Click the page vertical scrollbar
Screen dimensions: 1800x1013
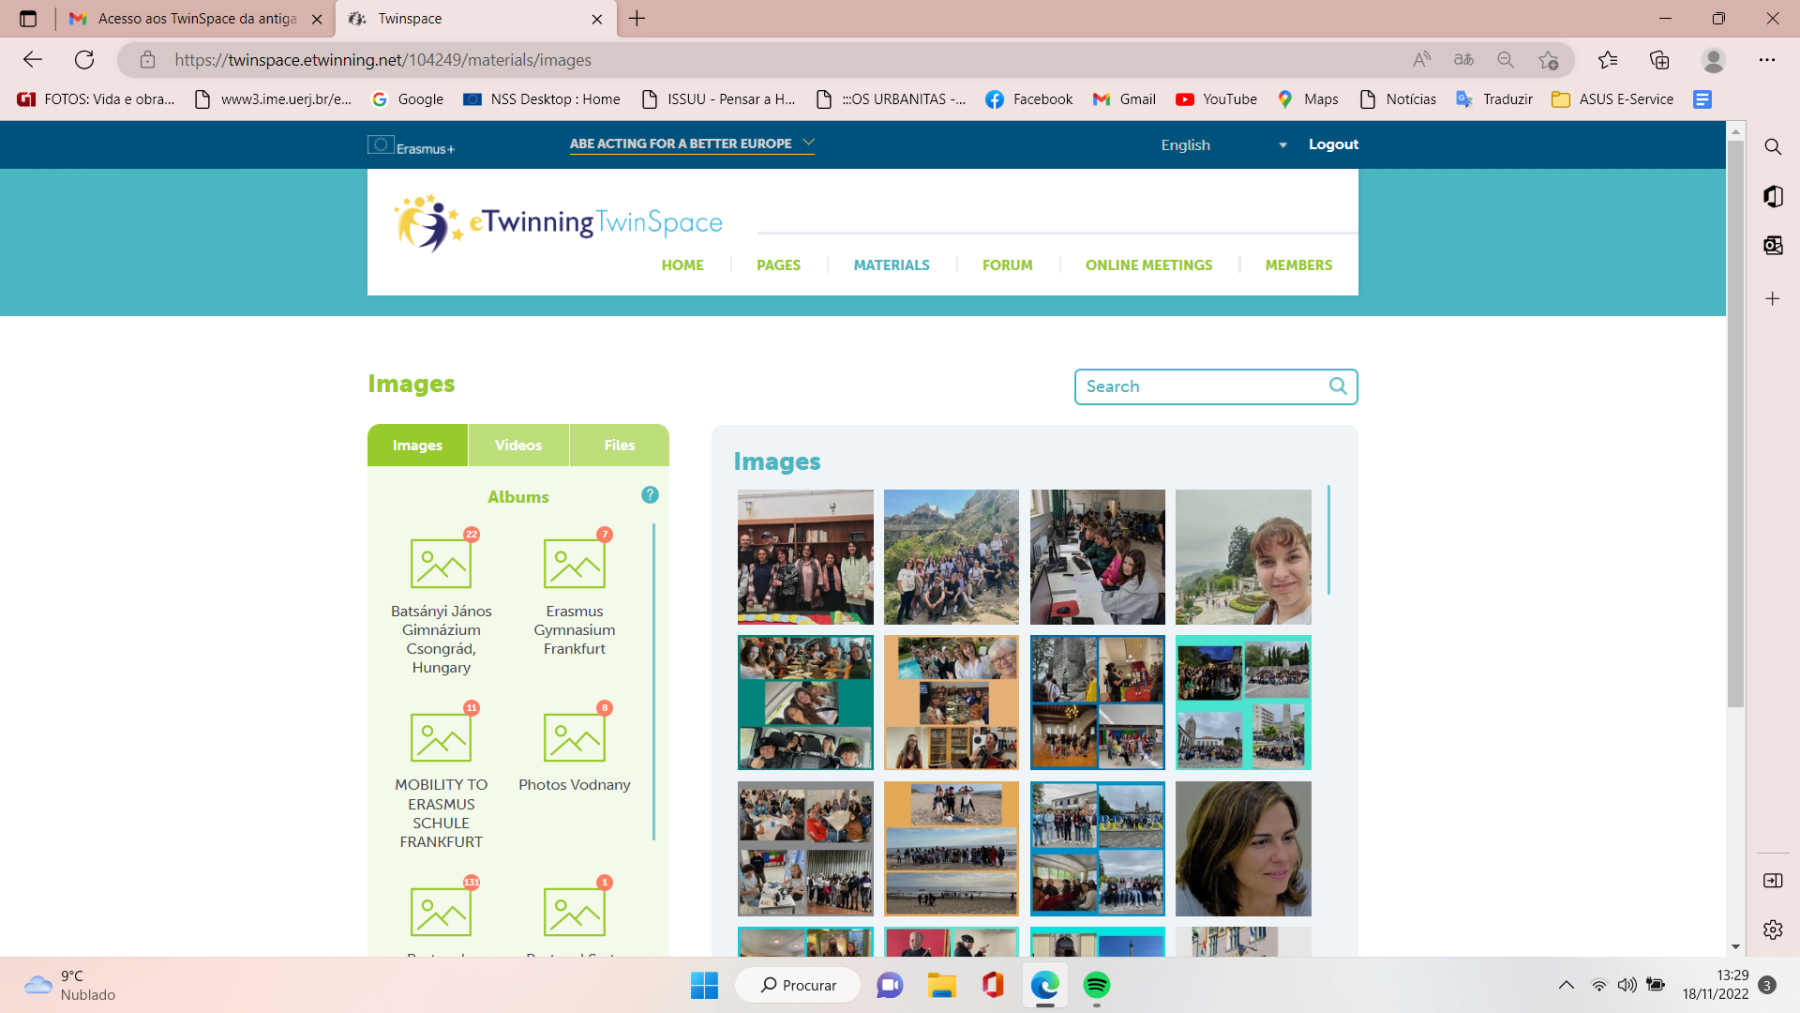click(1735, 425)
